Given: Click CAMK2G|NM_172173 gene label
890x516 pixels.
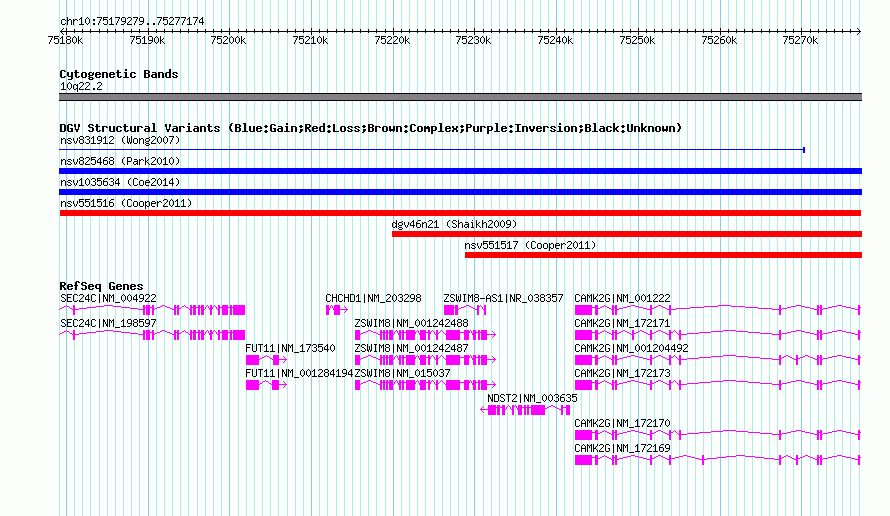Looking at the screenshot, I should pos(622,373).
